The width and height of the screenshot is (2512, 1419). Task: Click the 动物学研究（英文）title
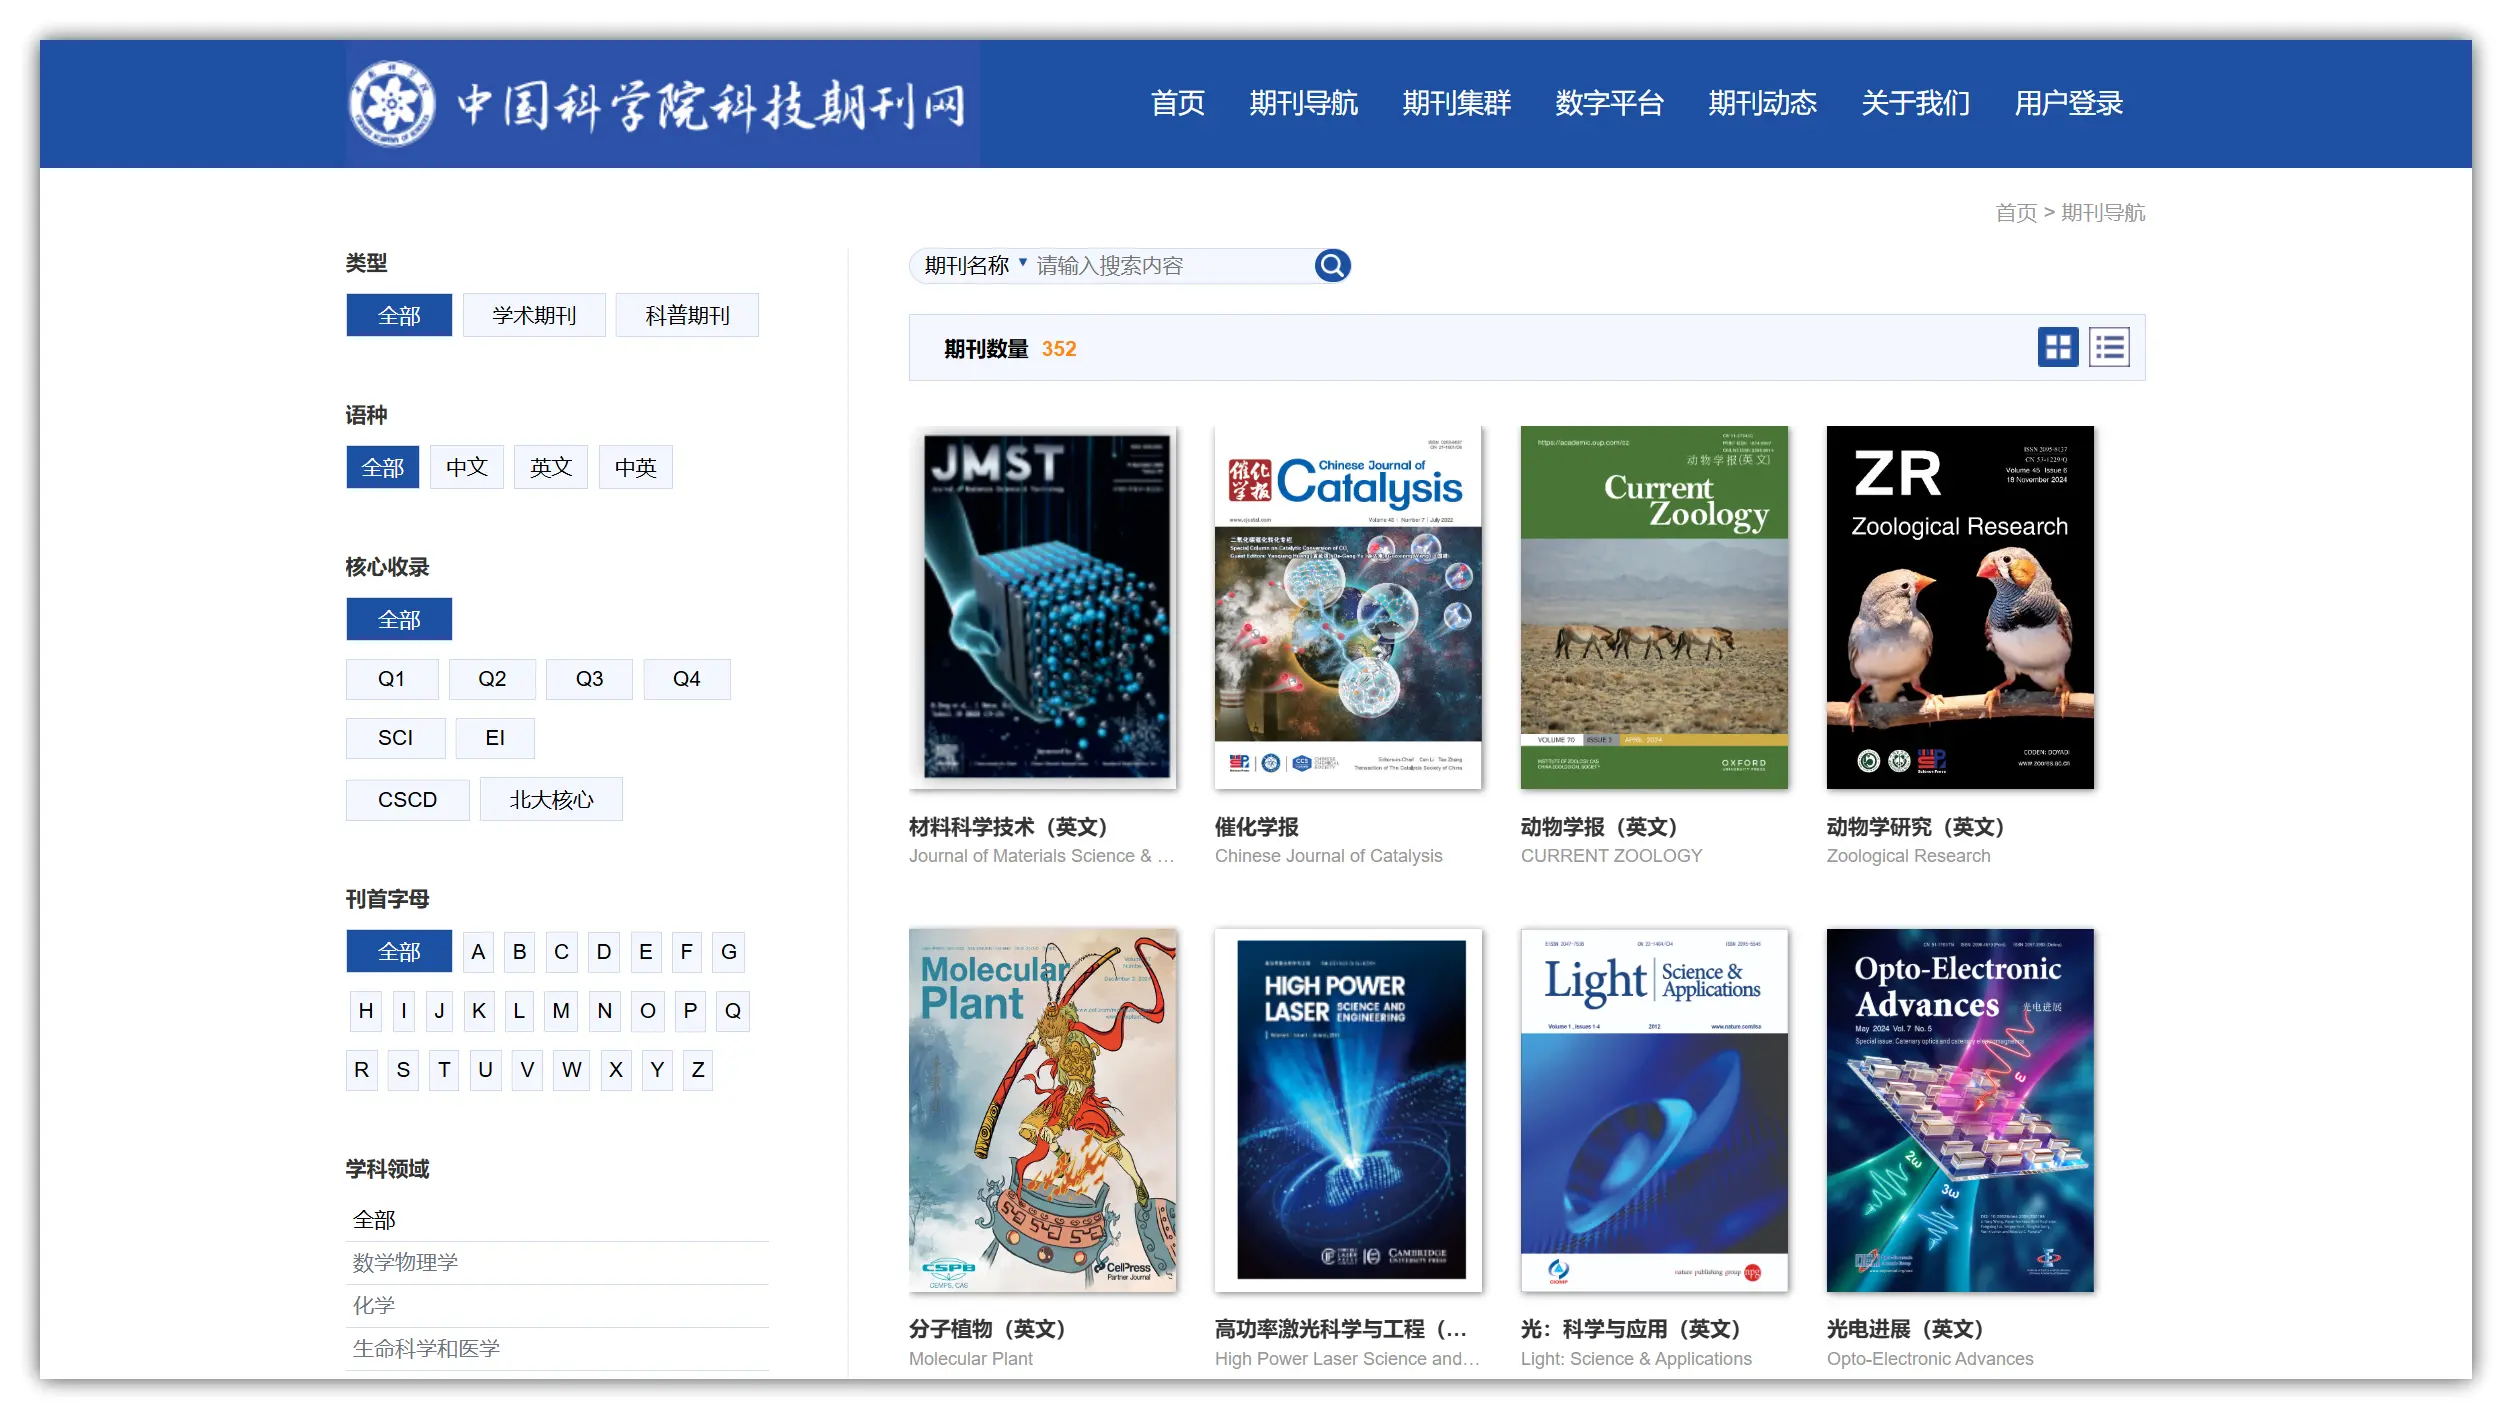(1916, 827)
